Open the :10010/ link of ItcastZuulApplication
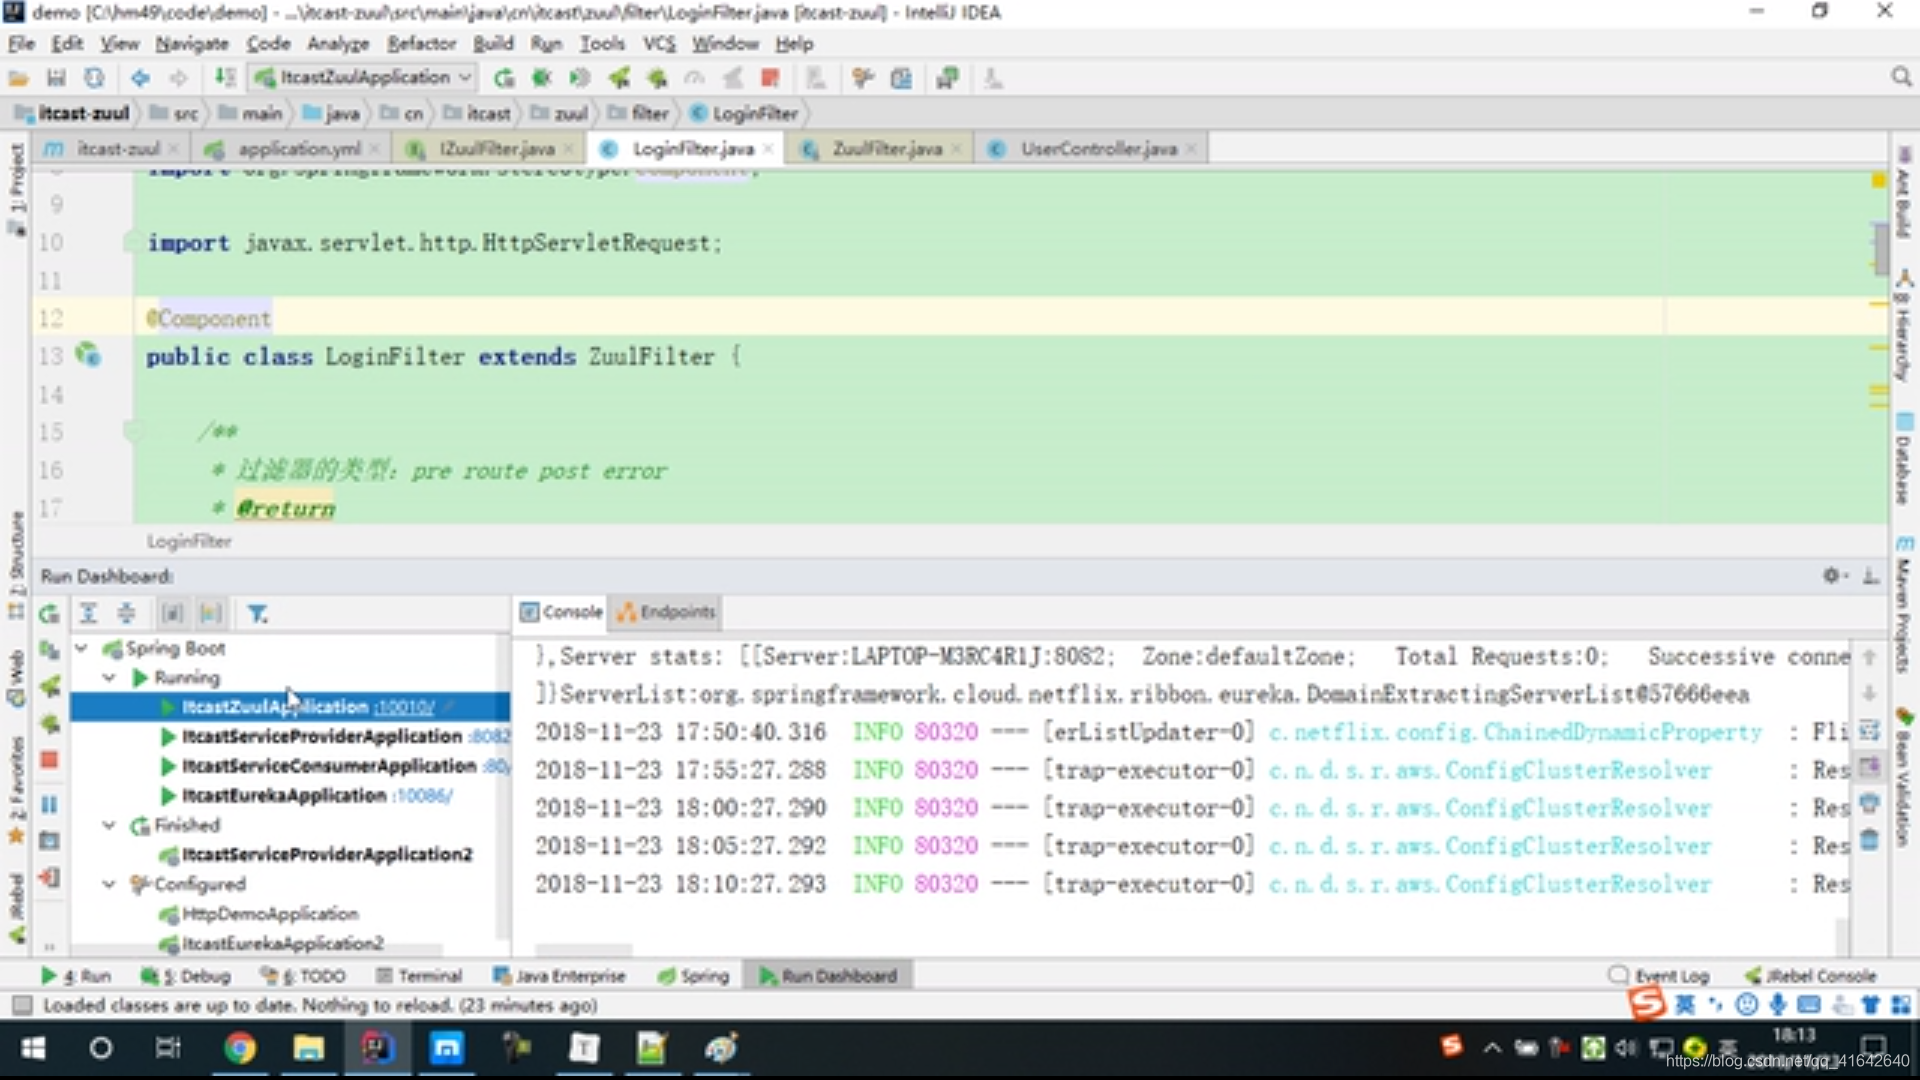Viewport: 1920px width, 1080px height. click(x=404, y=707)
